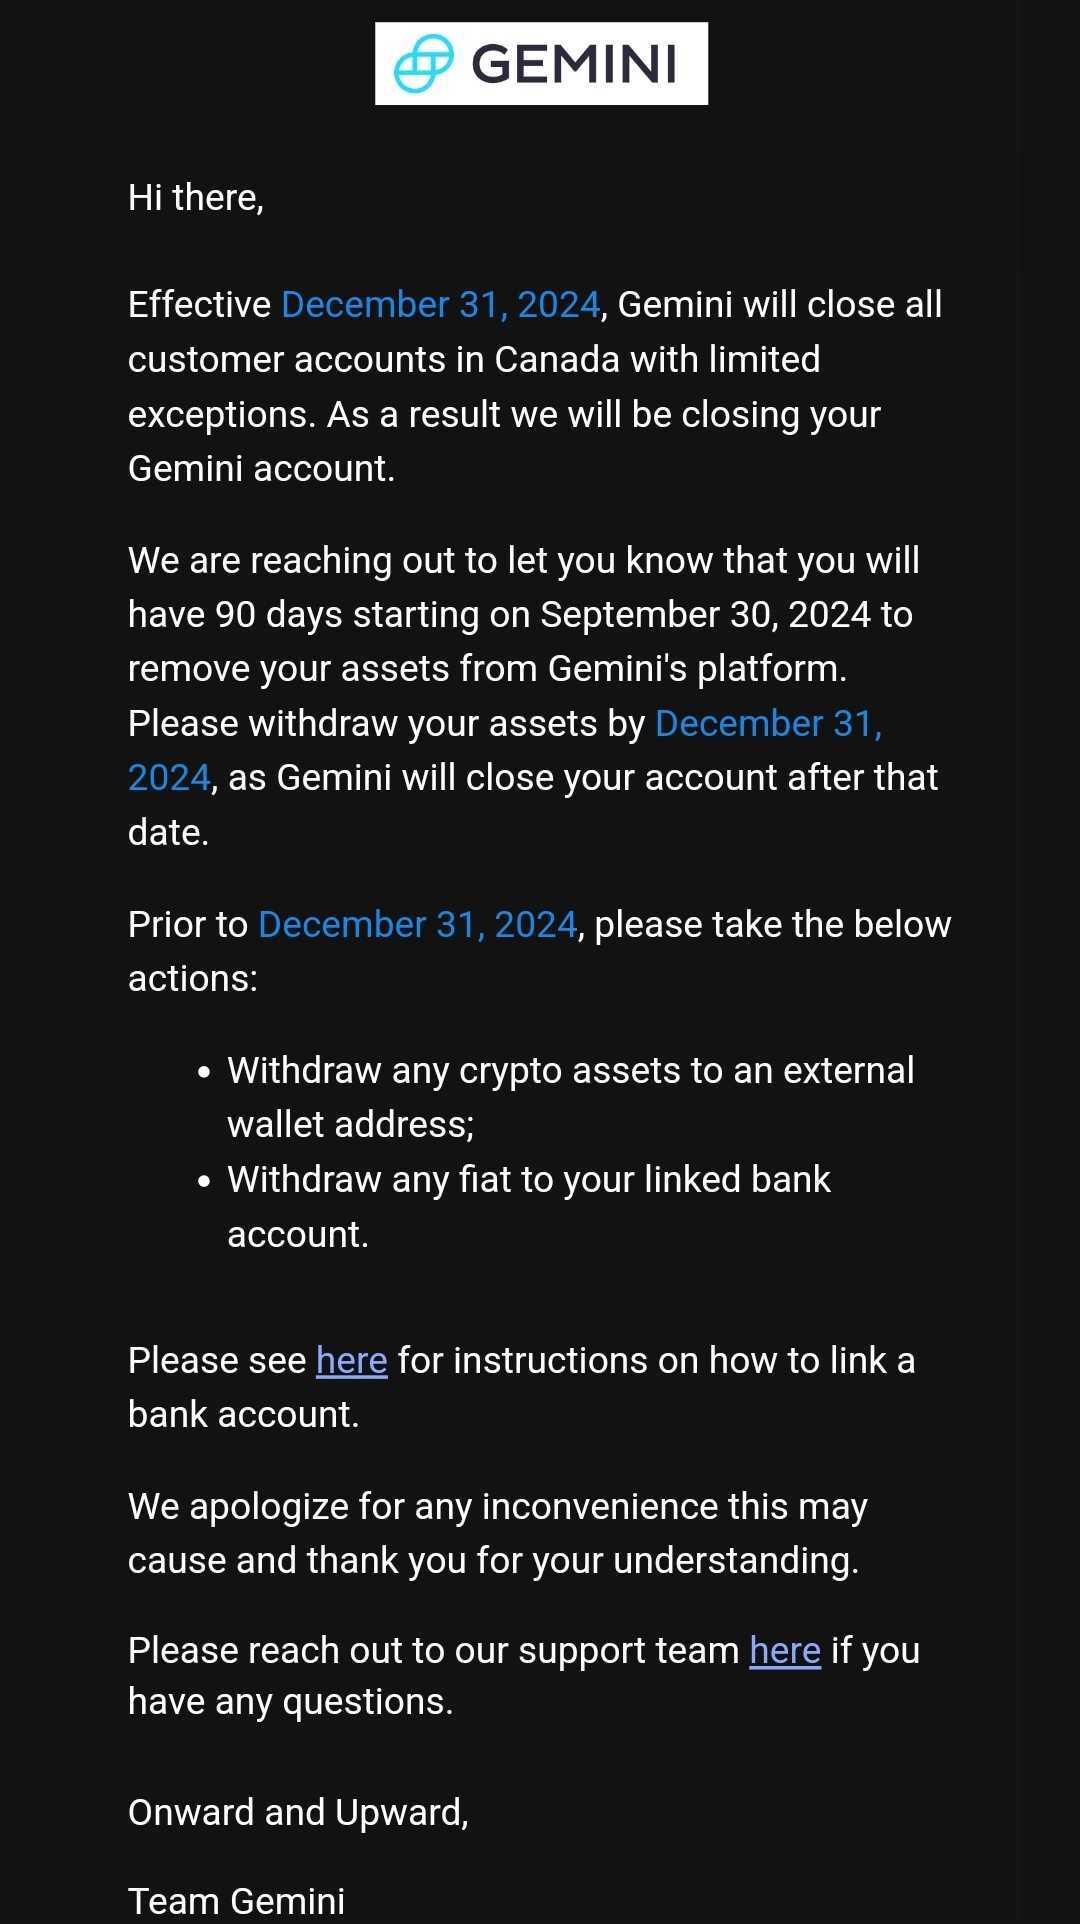Open 'here' link to contact support team
1080x1924 pixels.
[785, 1651]
